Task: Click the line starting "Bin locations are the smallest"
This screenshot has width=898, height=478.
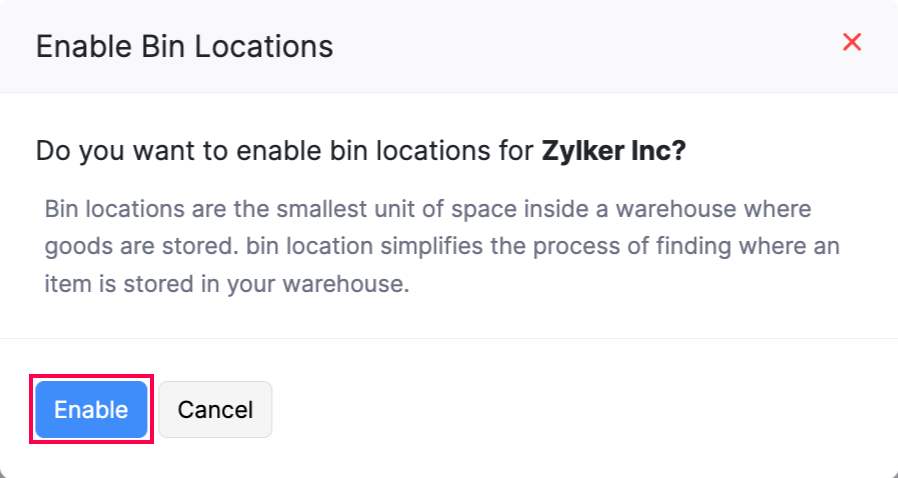Action: tap(427, 211)
